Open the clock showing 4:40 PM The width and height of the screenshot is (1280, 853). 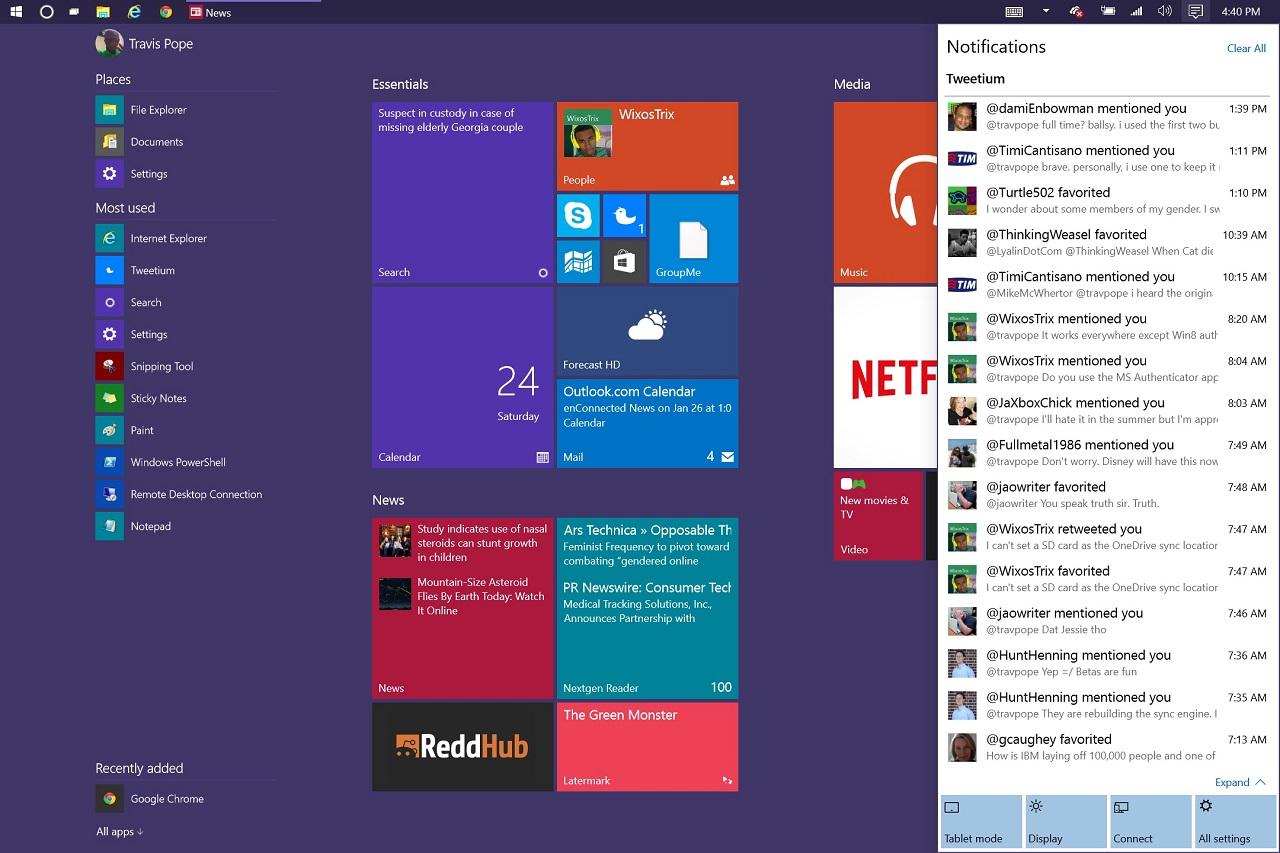(x=1241, y=12)
